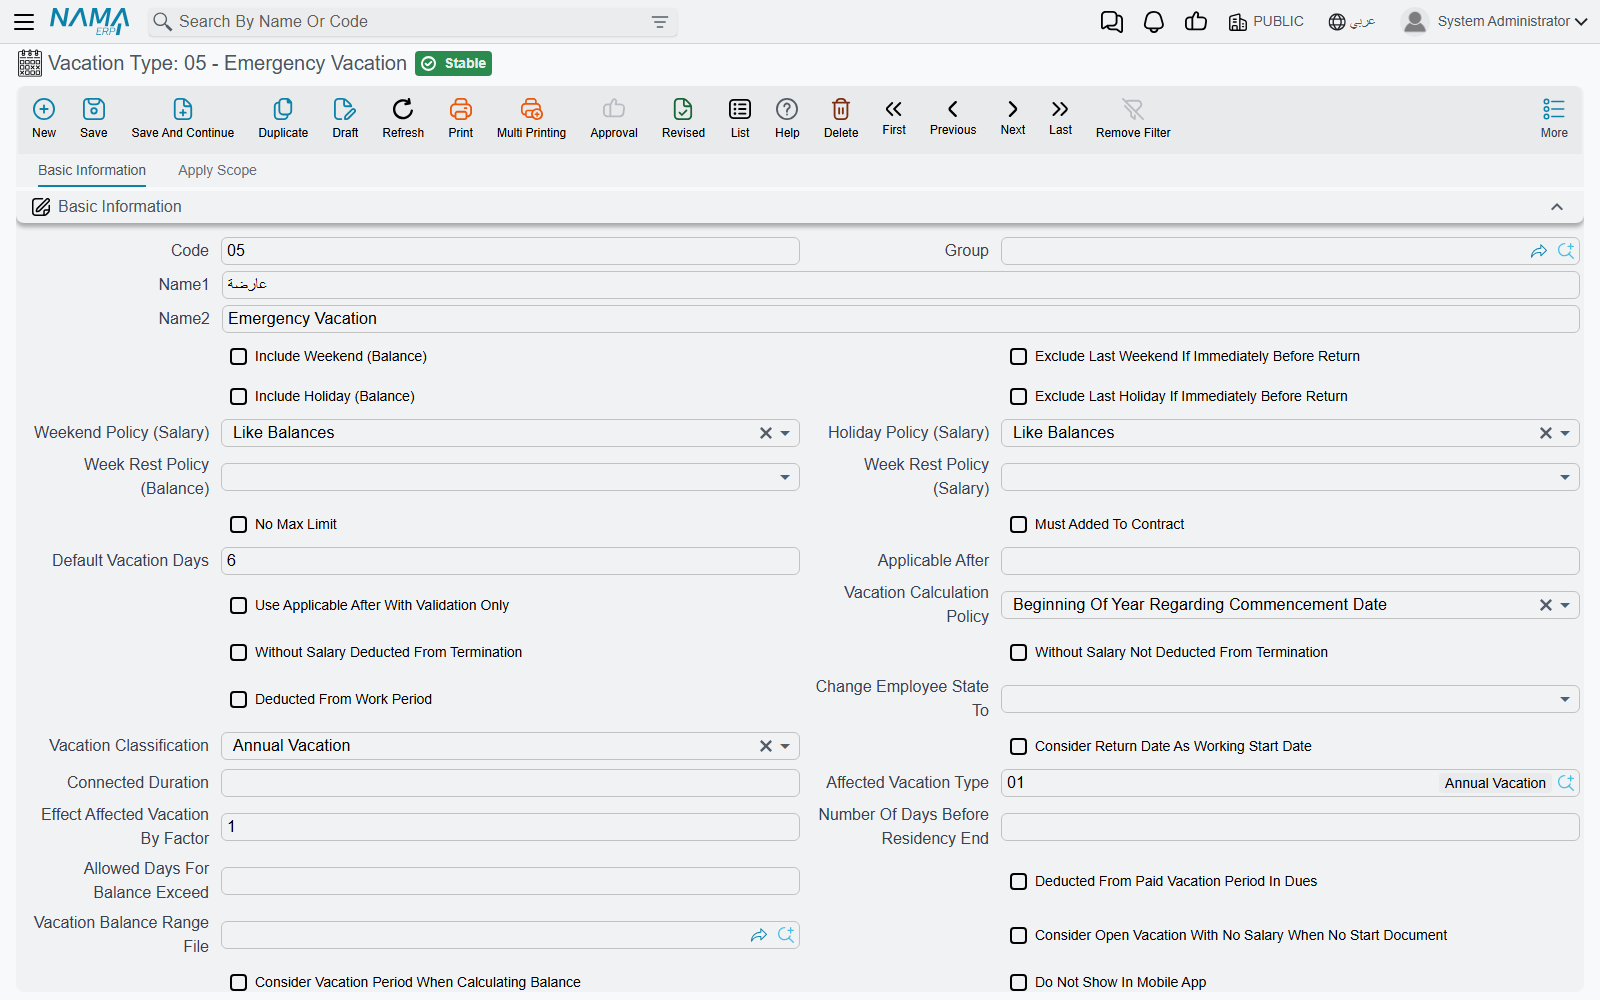Select Basic Information tab

92,170
